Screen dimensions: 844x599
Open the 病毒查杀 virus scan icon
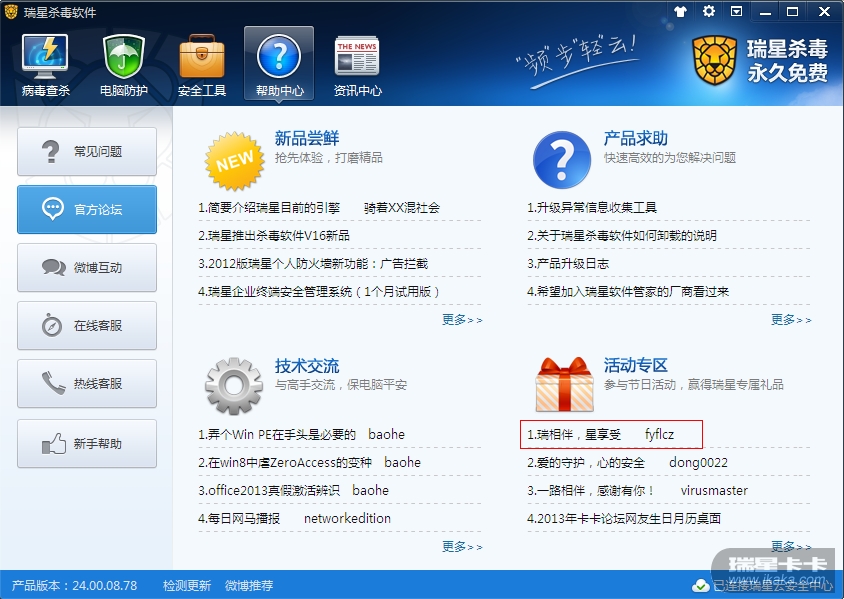click(45, 58)
